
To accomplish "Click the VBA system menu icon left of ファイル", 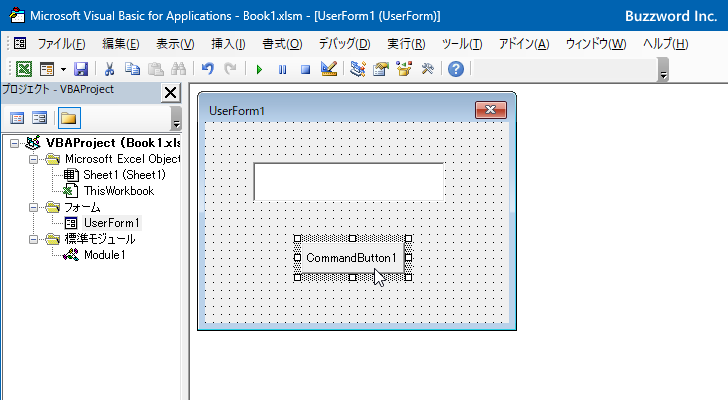I will point(20,44).
